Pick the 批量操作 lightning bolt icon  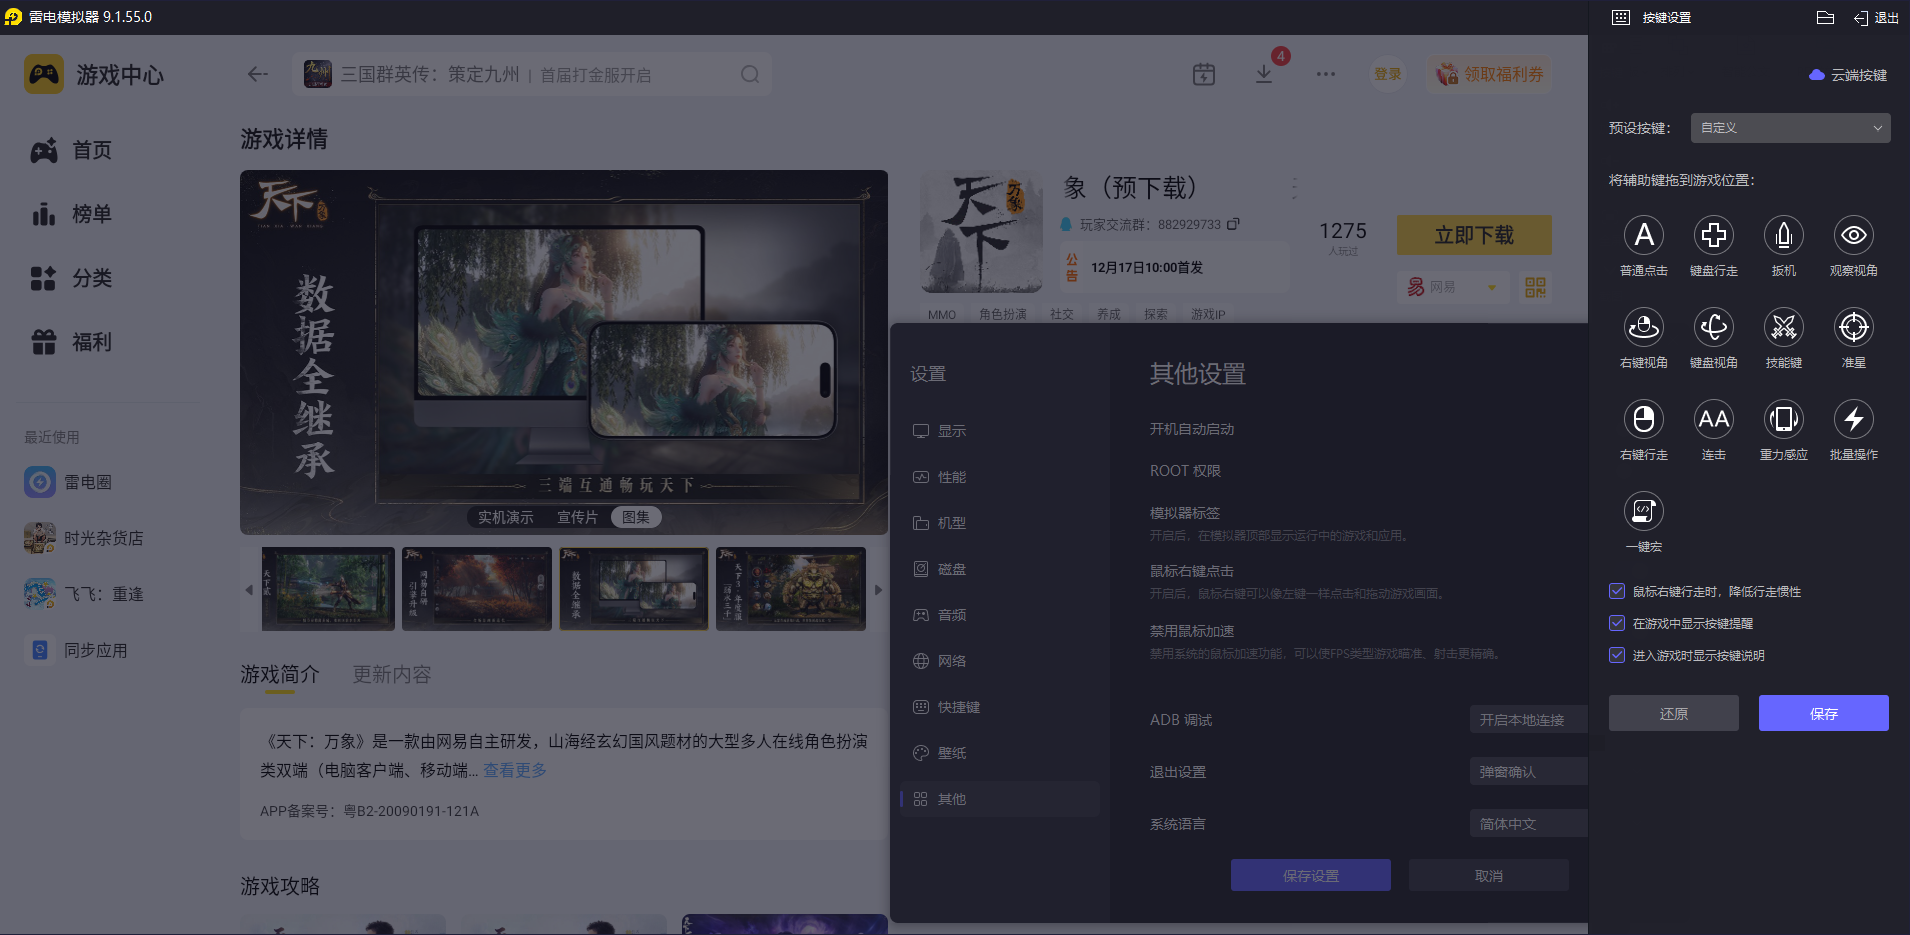[1853, 420]
